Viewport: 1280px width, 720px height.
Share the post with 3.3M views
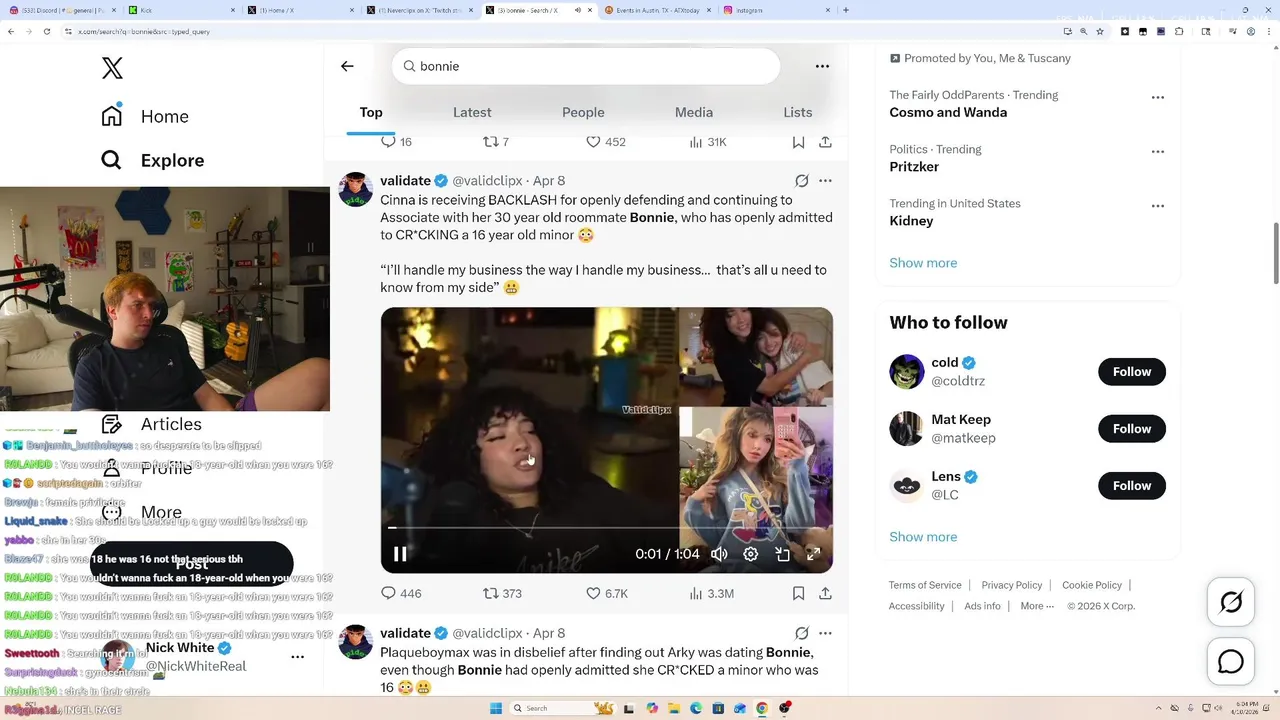(x=825, y=593)
